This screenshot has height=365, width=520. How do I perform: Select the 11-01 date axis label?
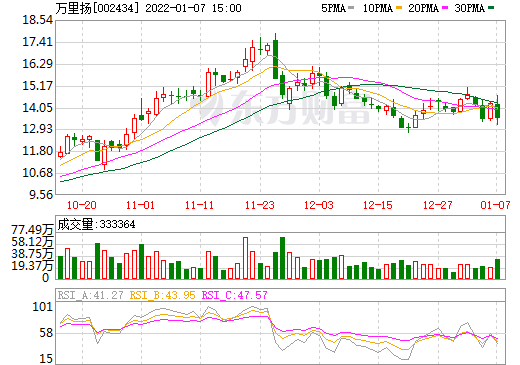(140, 205)
